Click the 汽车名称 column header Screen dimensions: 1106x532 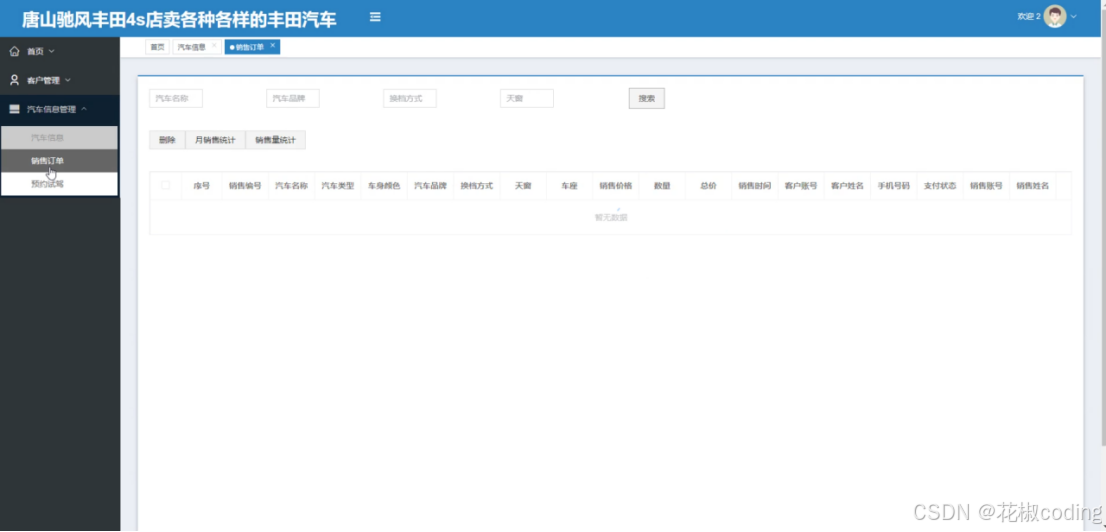point(291,186)
